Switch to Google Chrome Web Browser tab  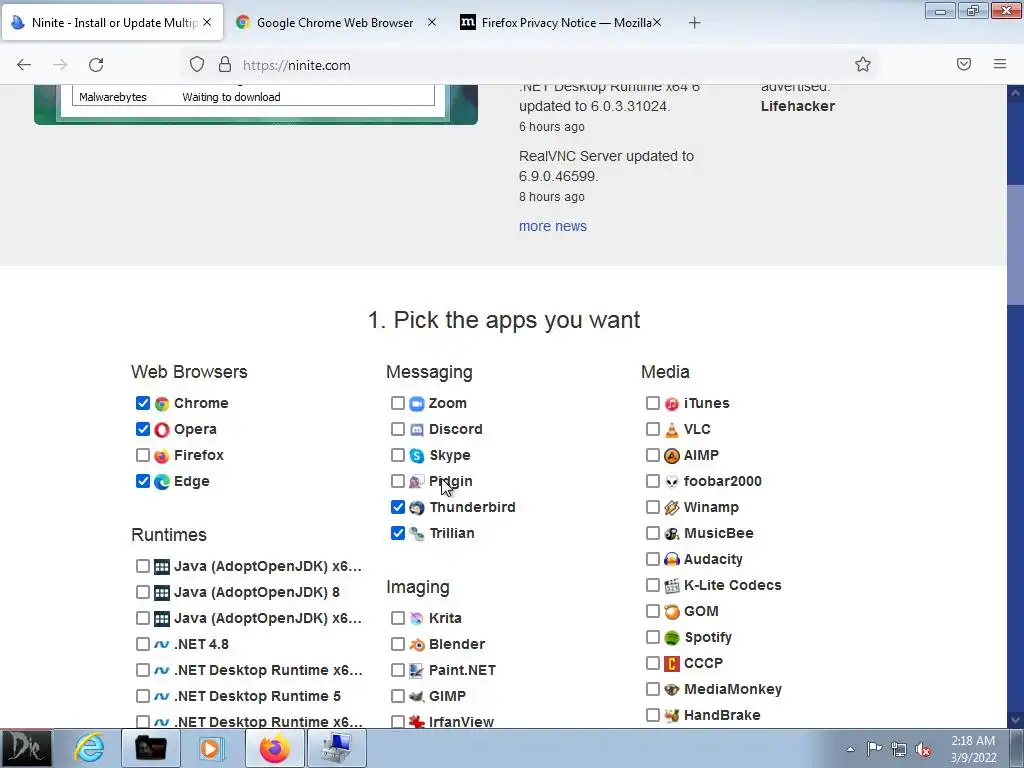334,22
